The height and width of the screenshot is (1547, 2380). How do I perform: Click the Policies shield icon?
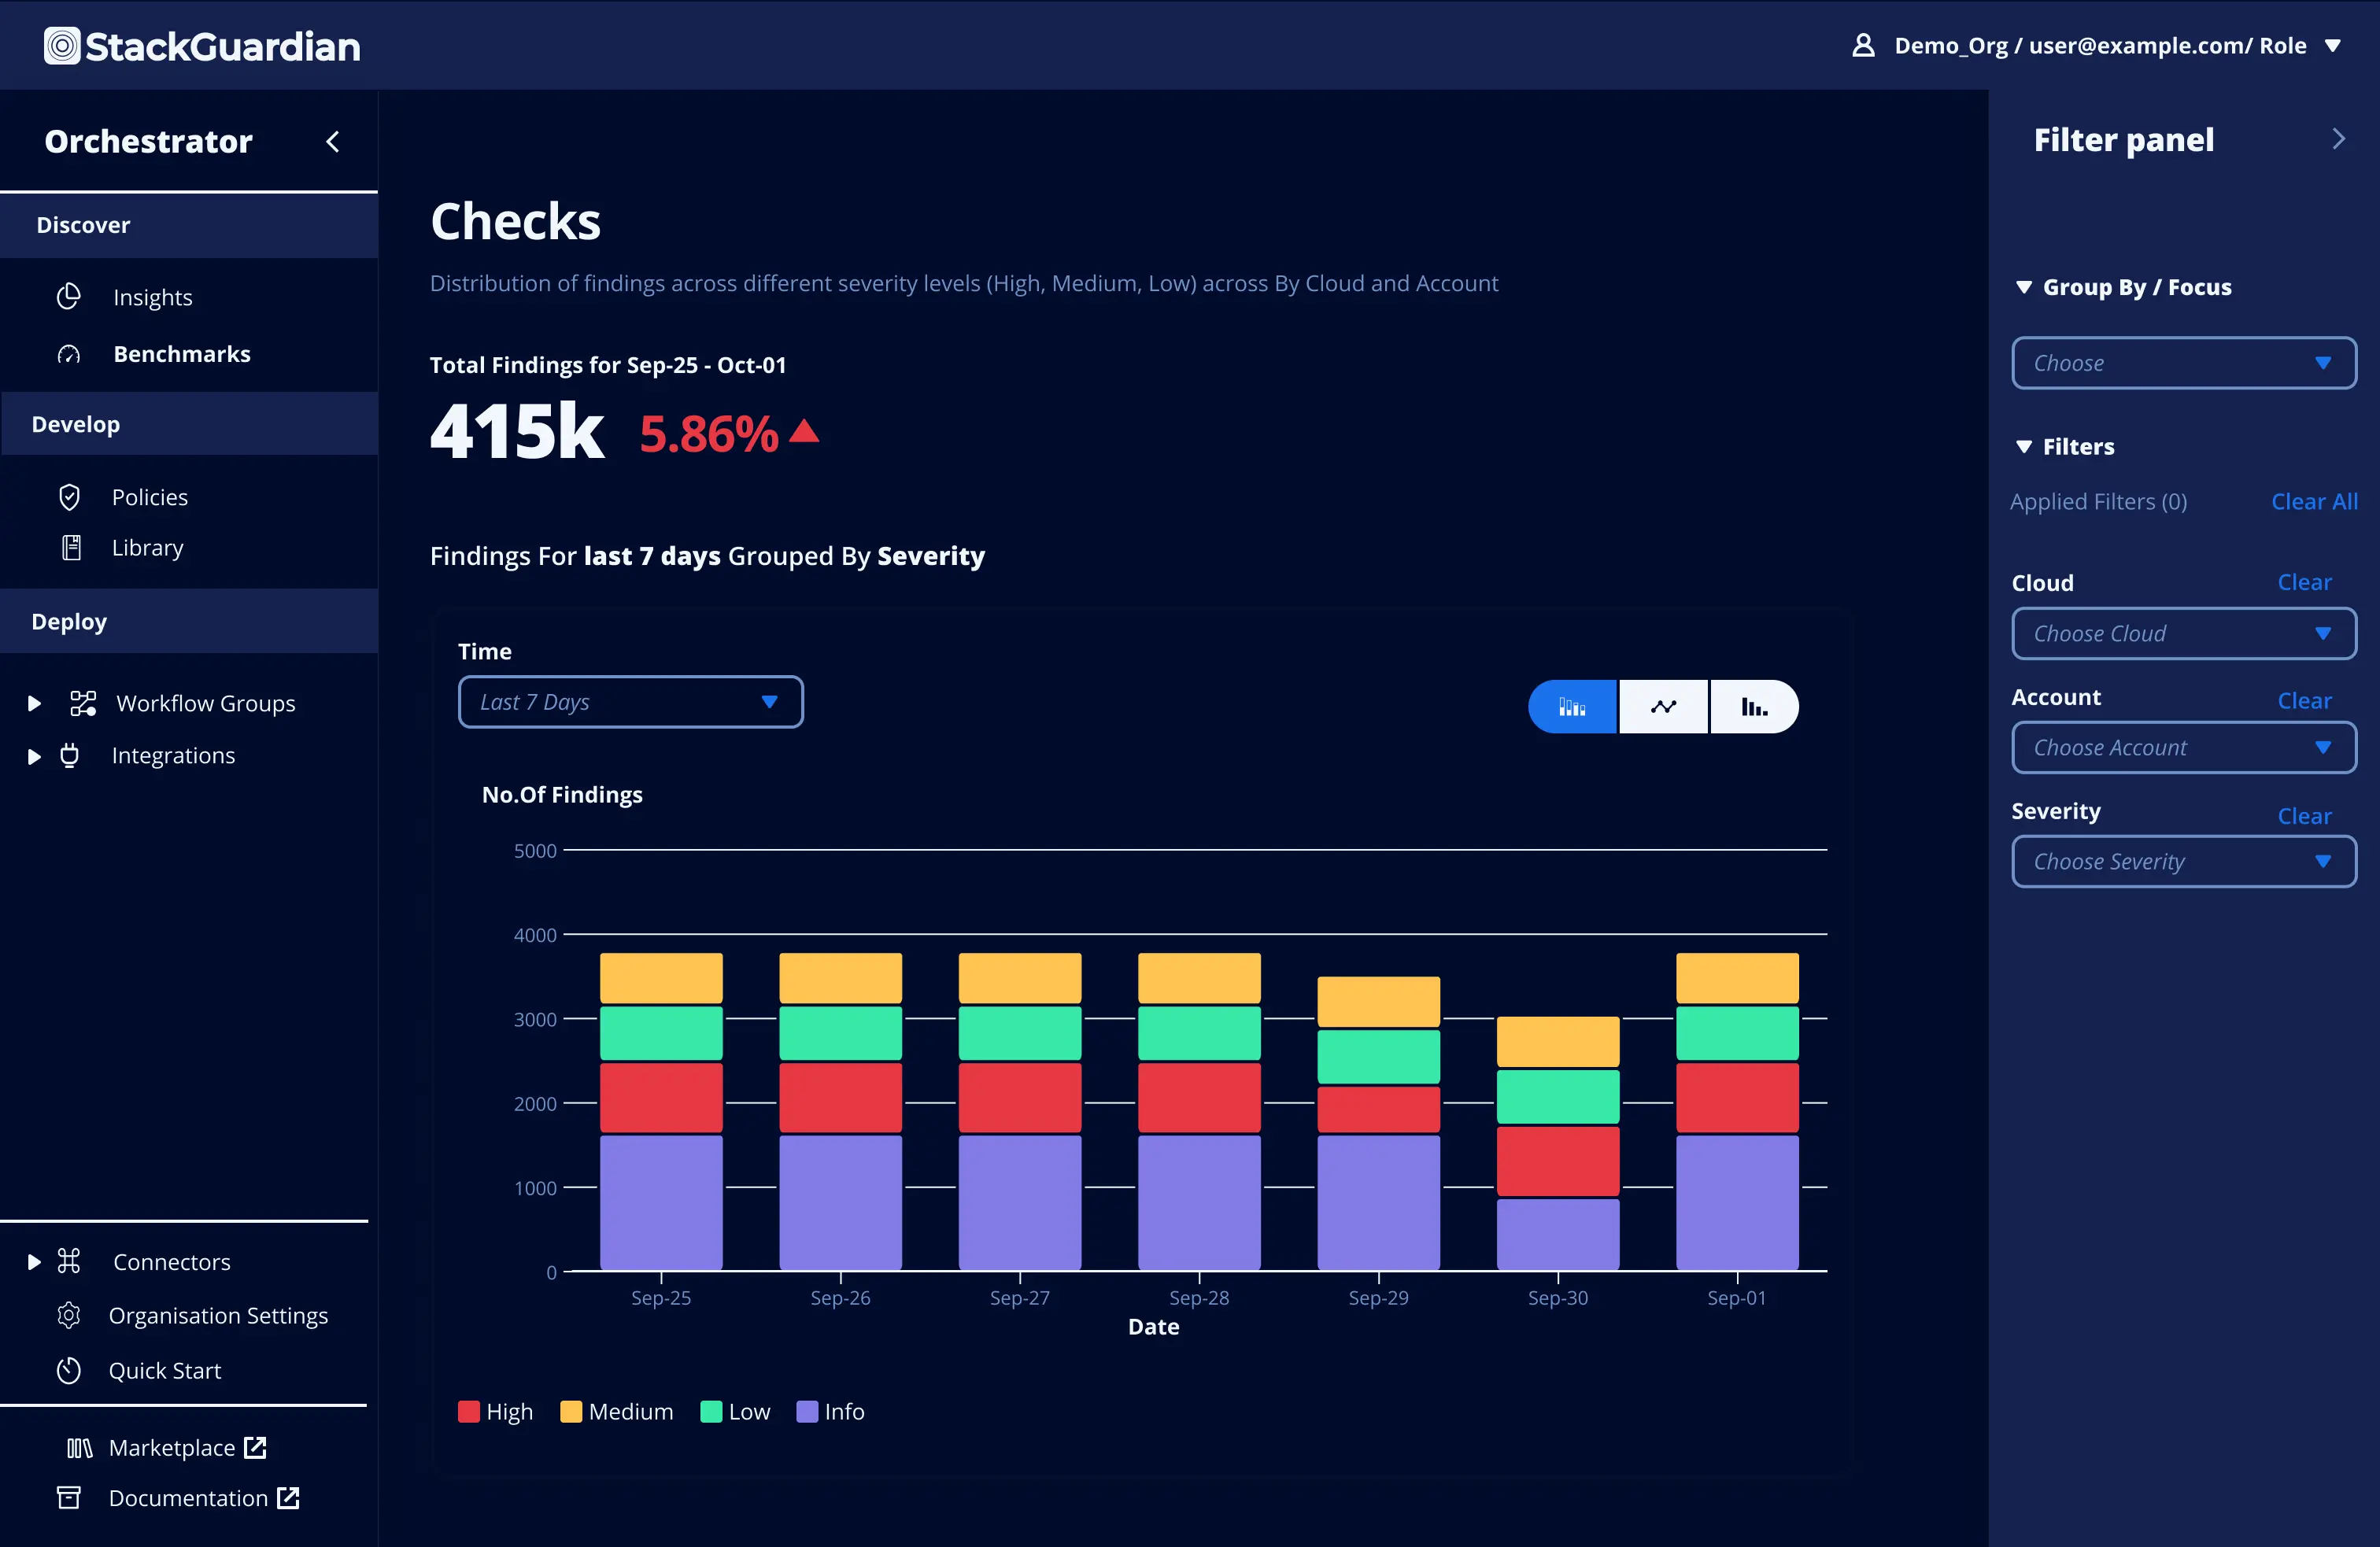69,497
